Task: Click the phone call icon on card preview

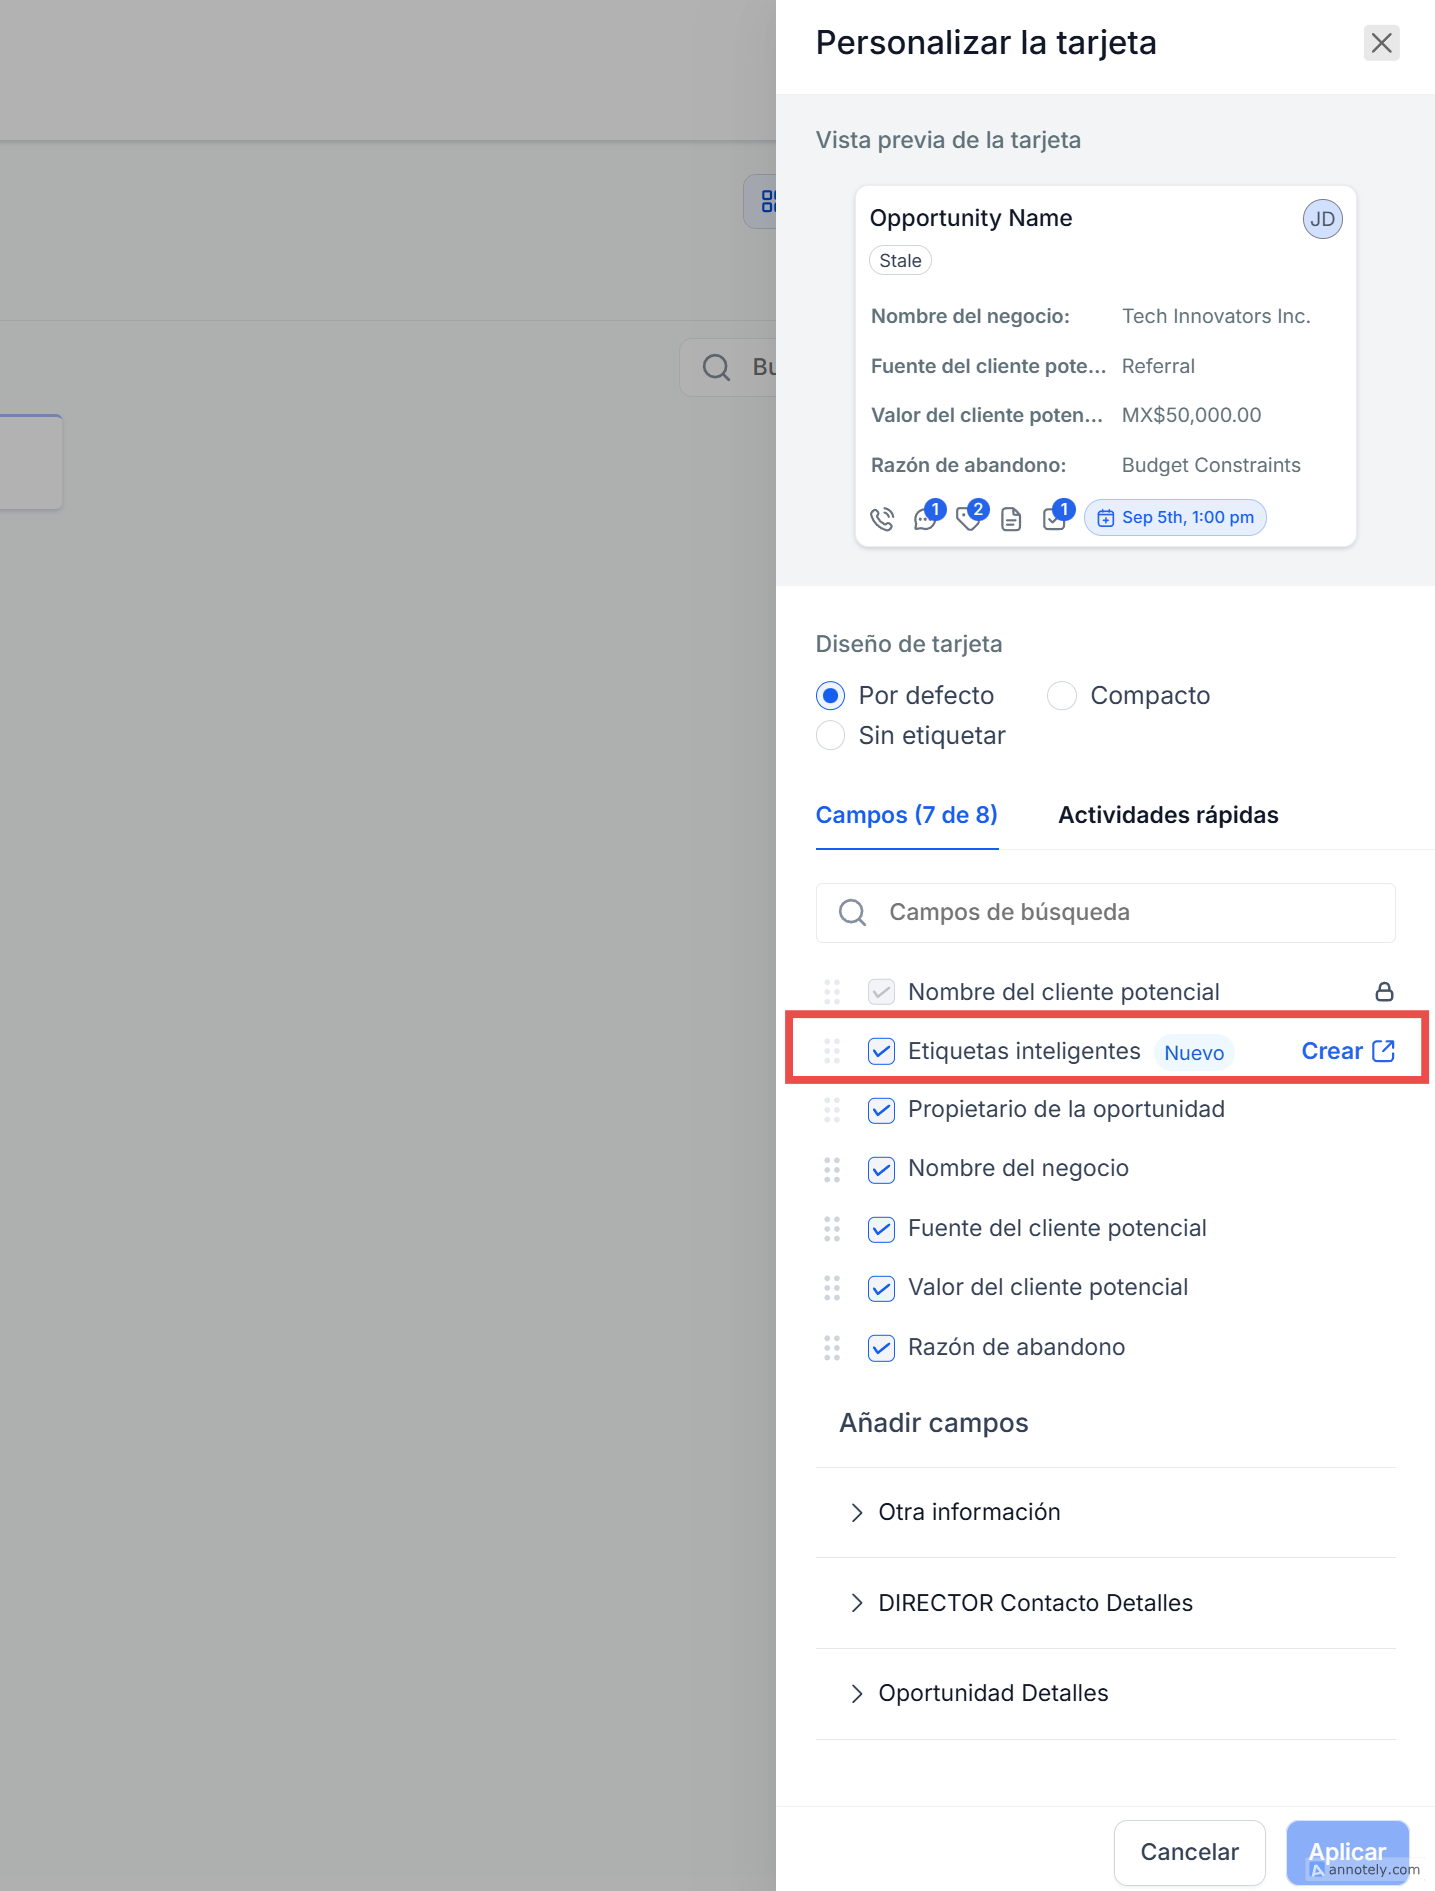Action: point(881,519)
